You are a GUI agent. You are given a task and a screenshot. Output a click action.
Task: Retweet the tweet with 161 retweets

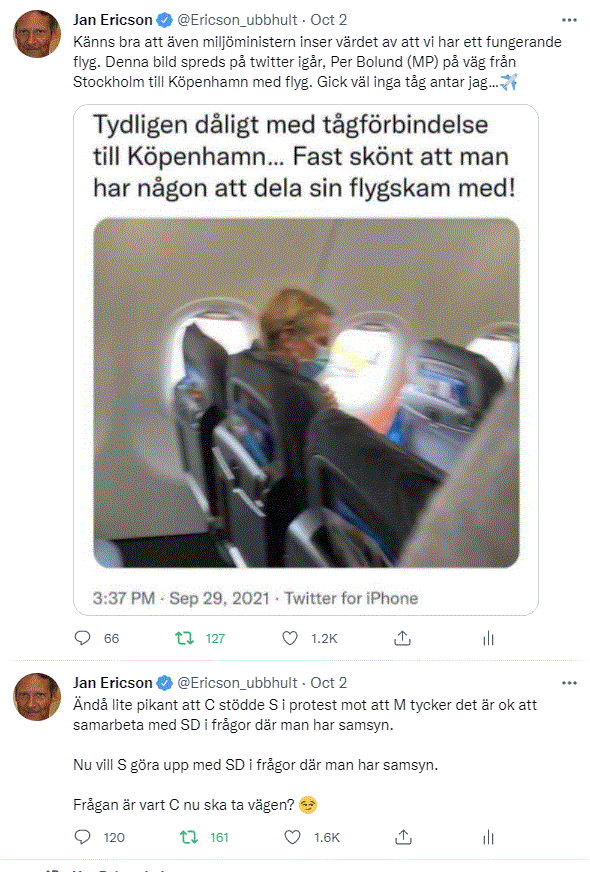click(x=189, y=837)
